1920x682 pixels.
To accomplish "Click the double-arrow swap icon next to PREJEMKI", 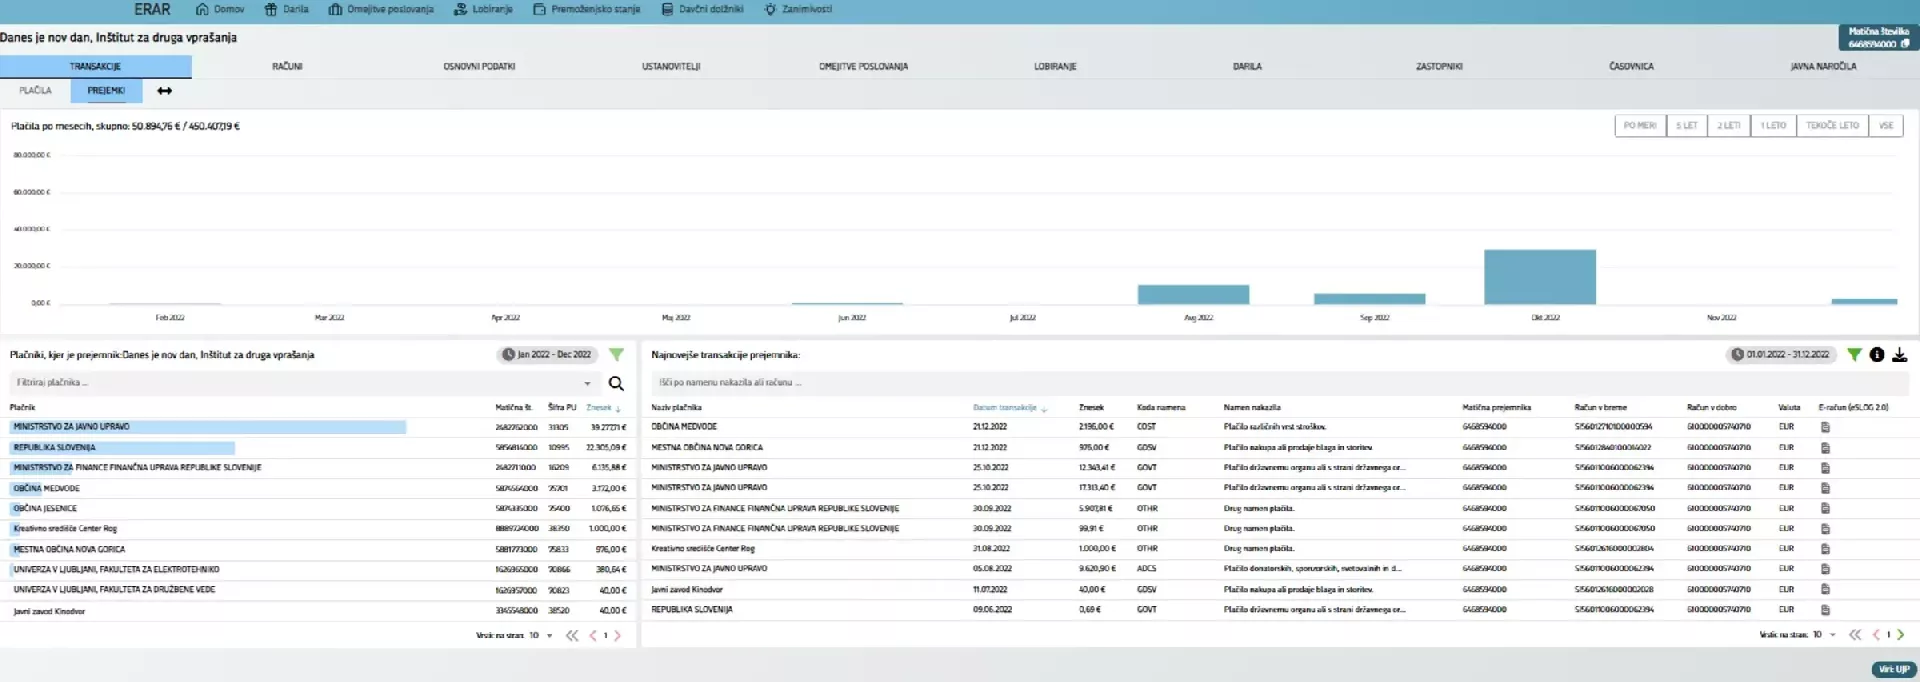I will point(165,91).
